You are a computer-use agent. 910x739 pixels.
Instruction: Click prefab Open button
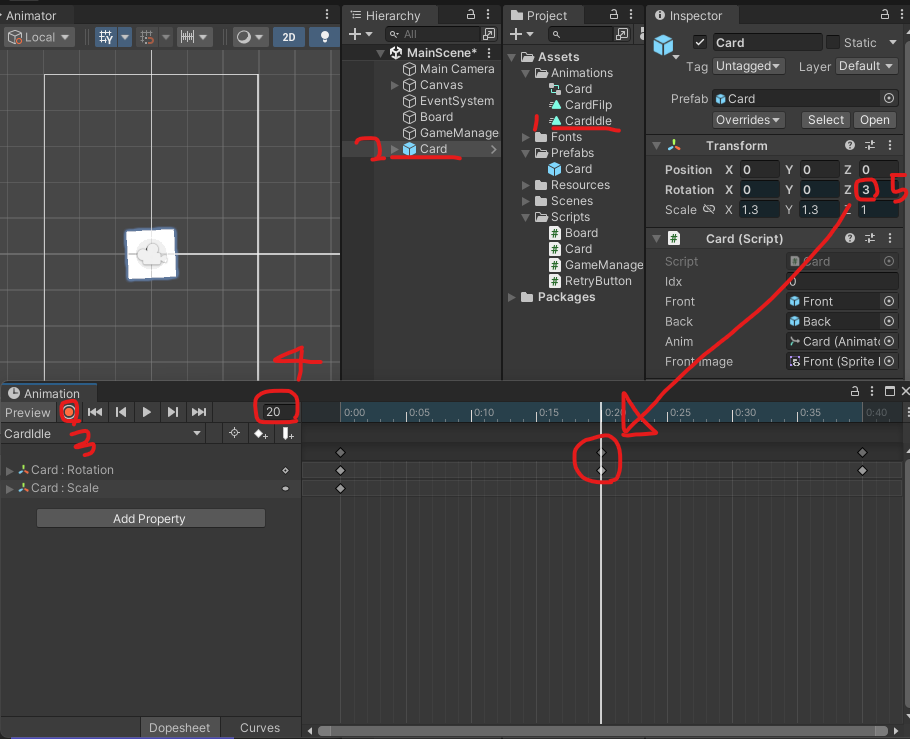(875, 120)
